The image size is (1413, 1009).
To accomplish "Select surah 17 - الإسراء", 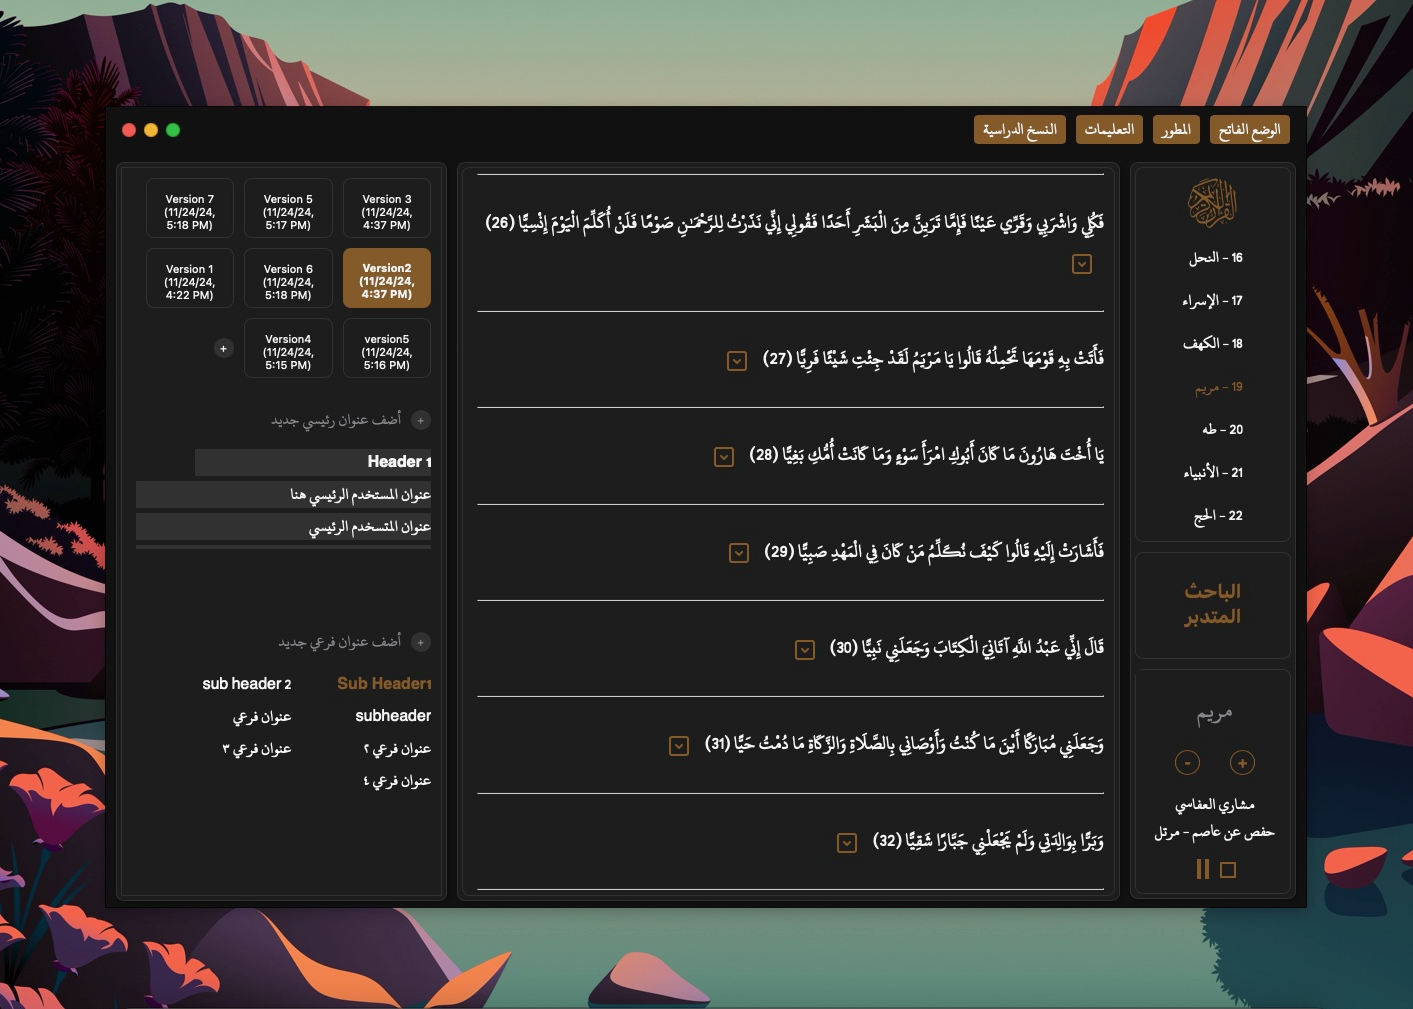I will point(1212,301).
